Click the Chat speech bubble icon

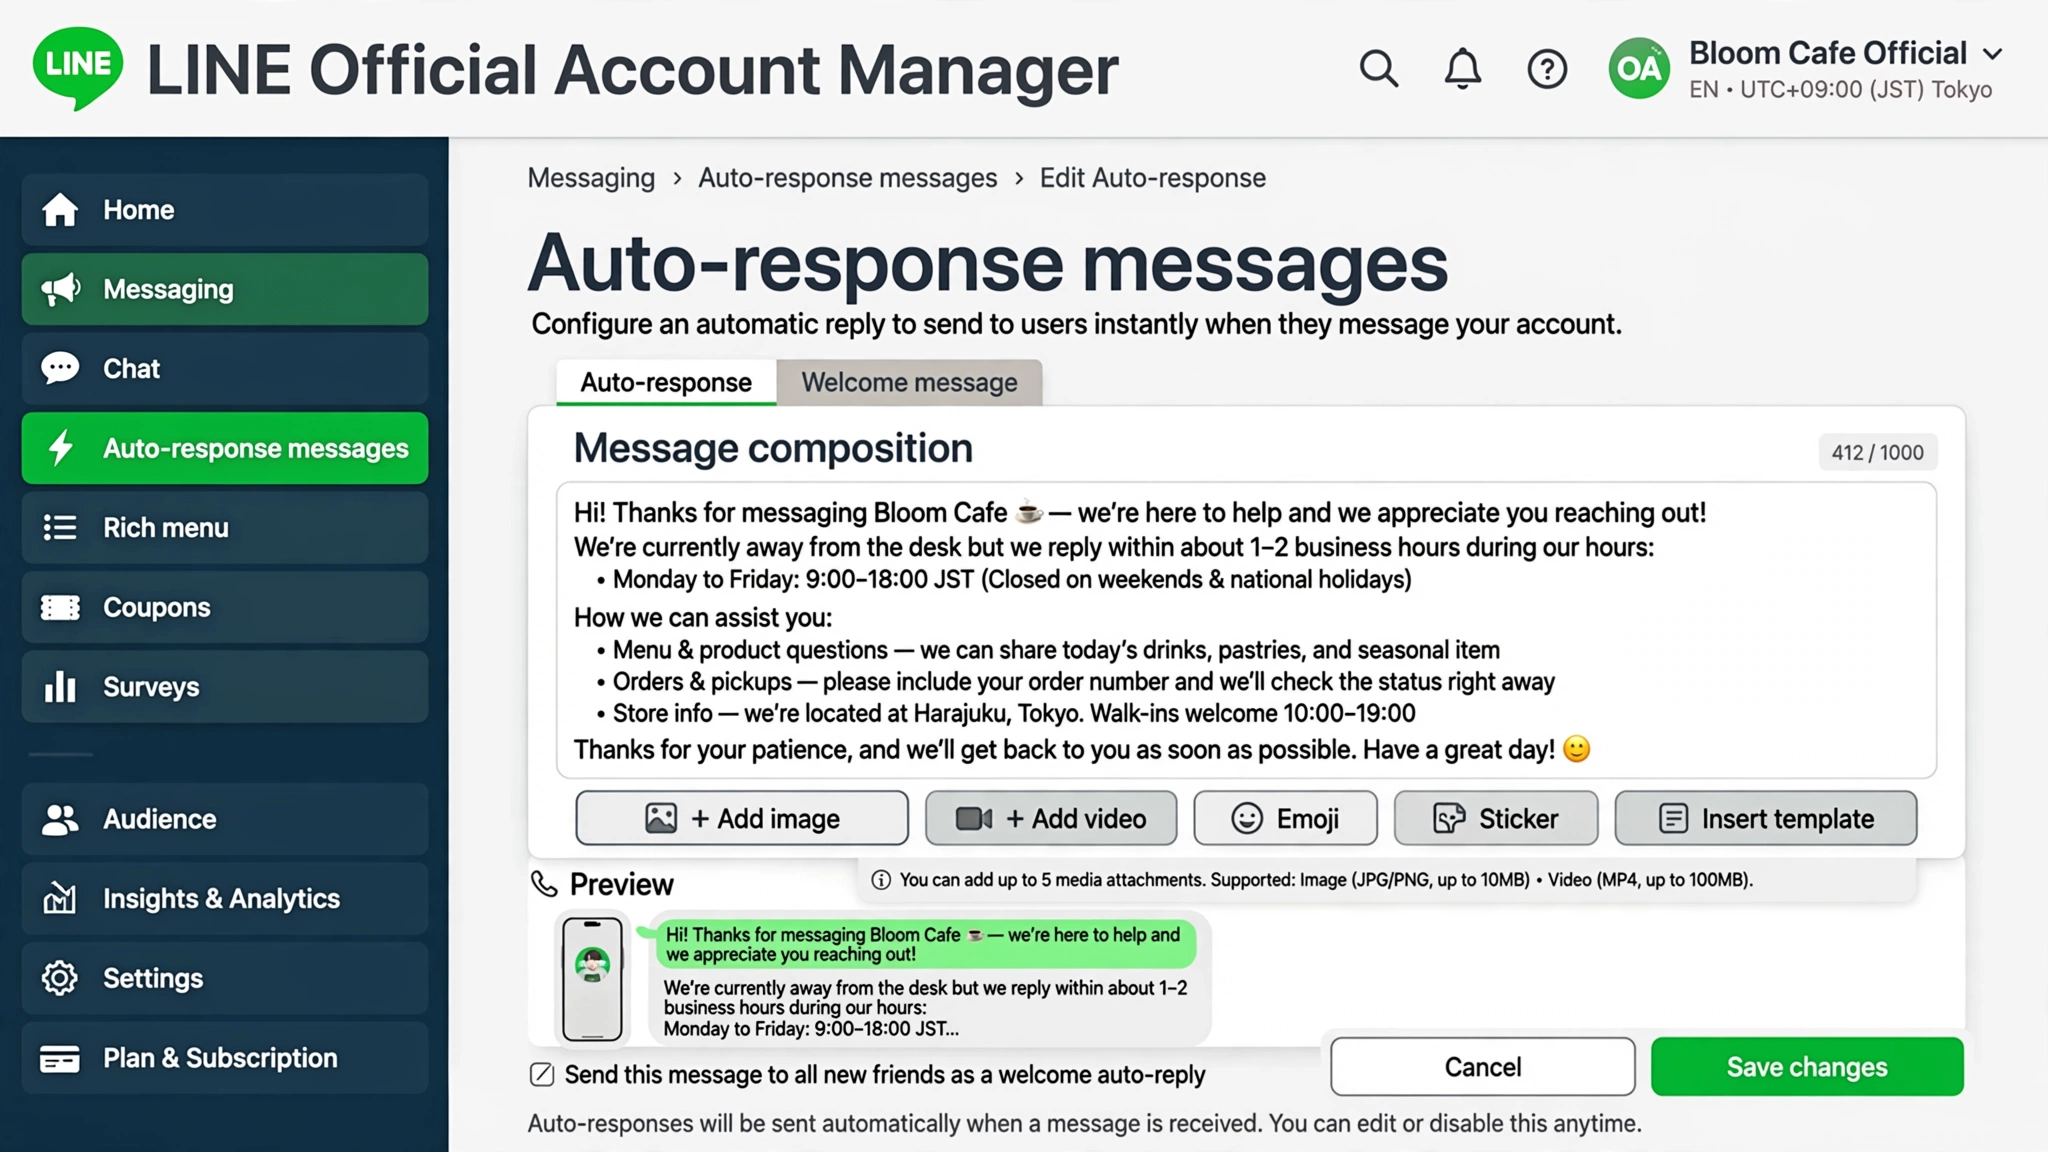point(60,369)
